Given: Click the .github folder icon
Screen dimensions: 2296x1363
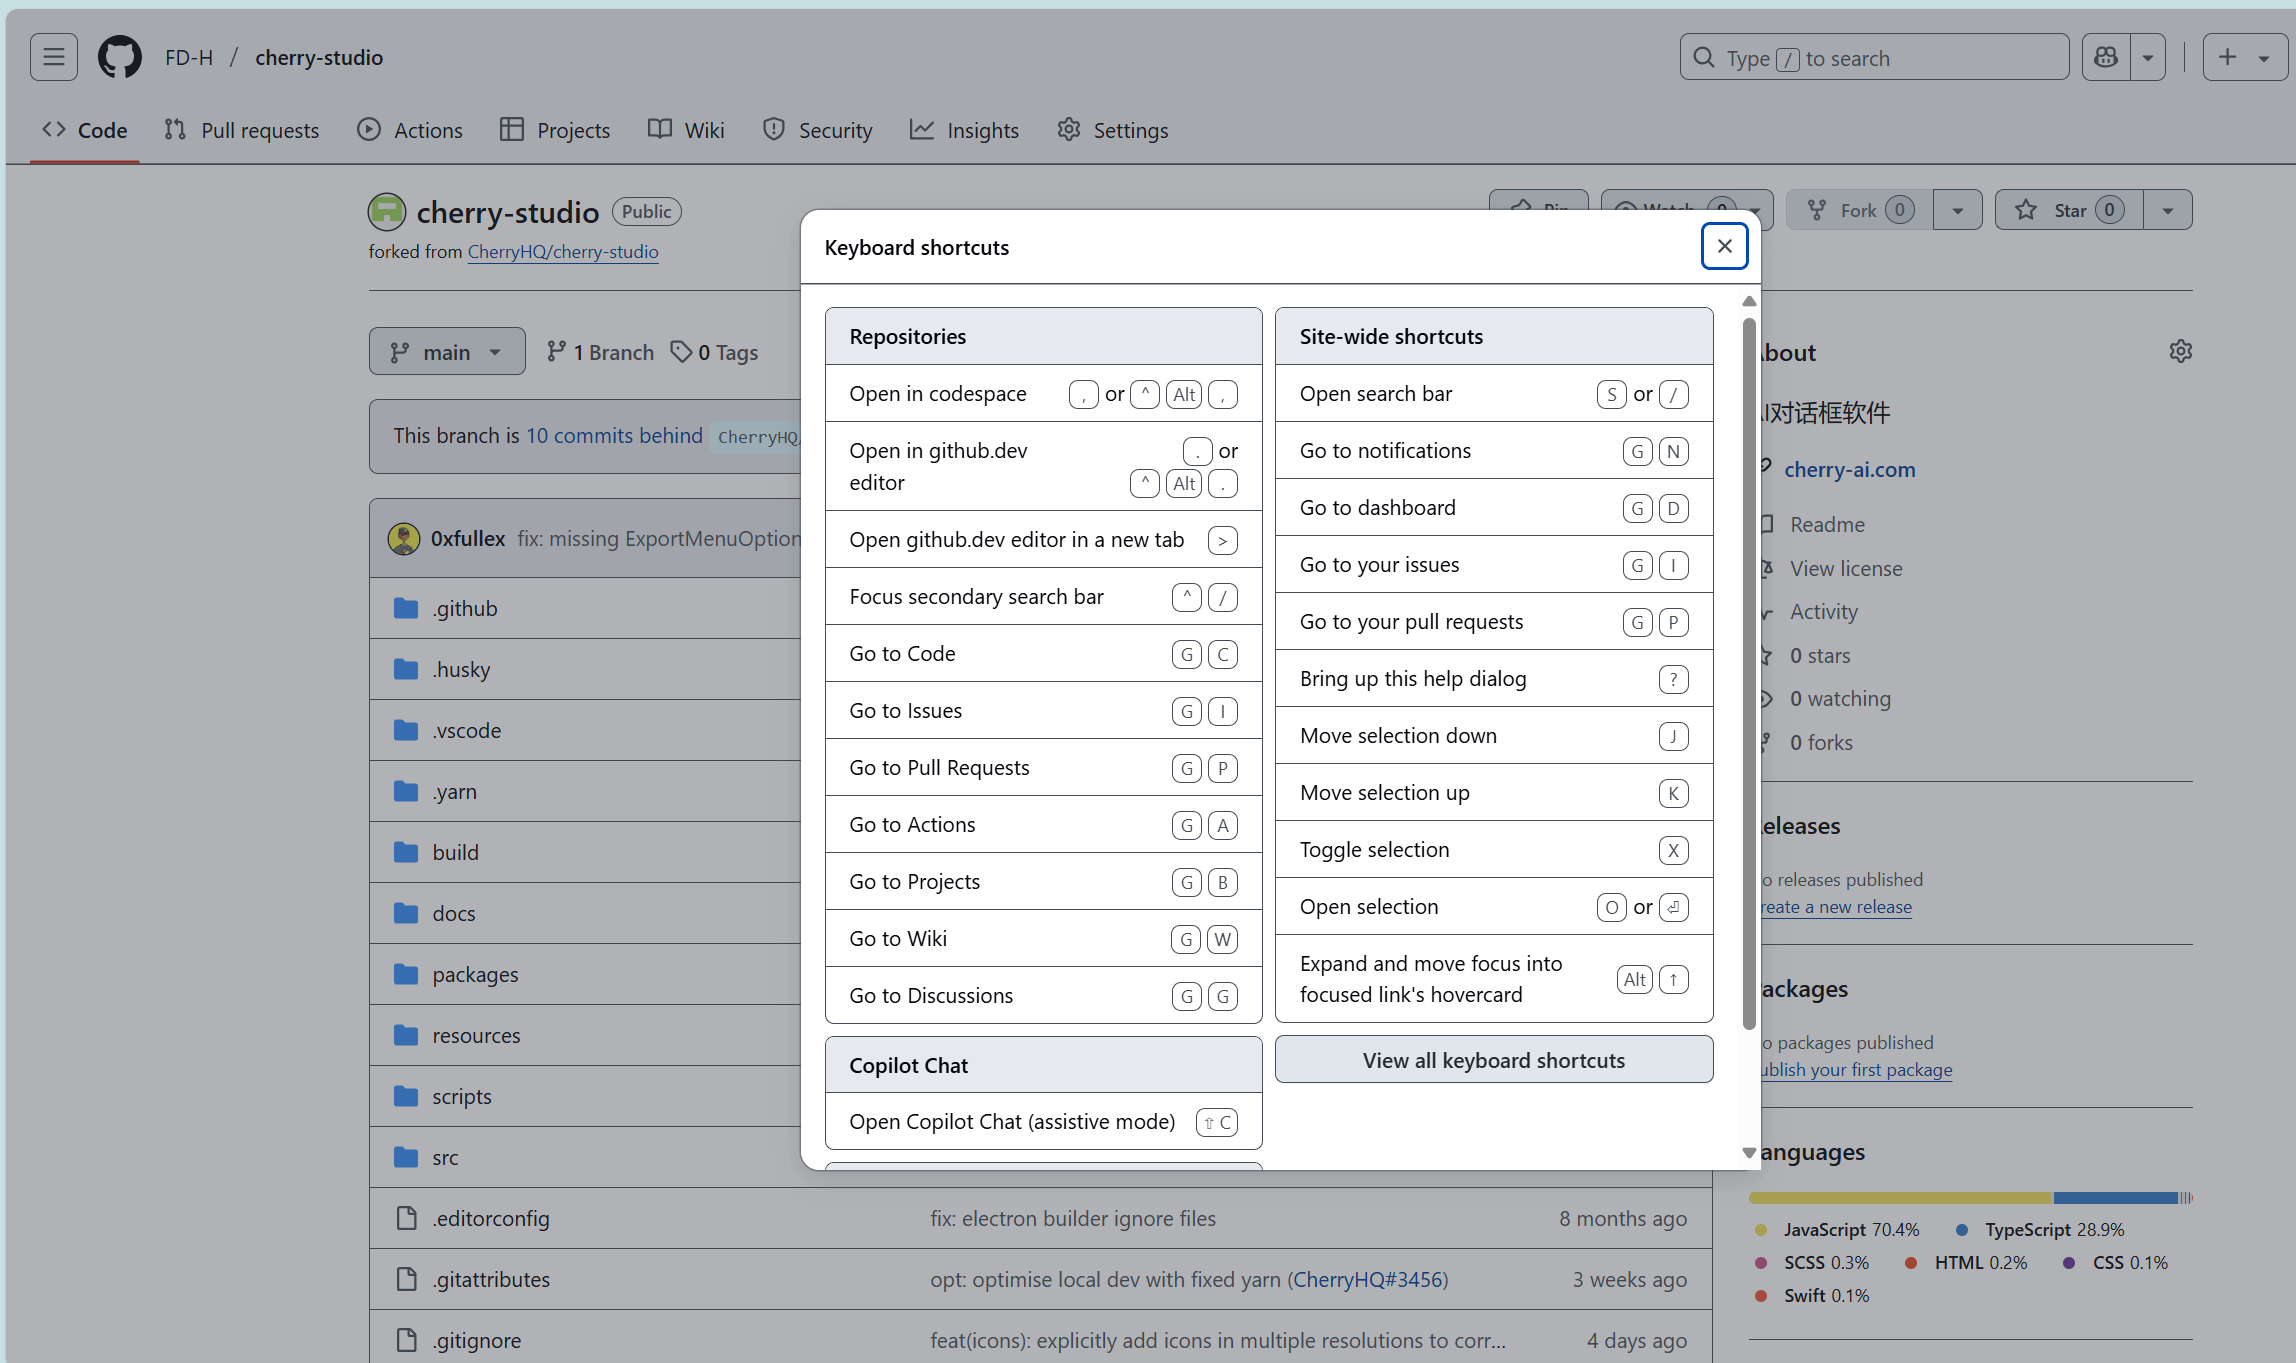Looking at the screenshot, I should click(405, 608).
